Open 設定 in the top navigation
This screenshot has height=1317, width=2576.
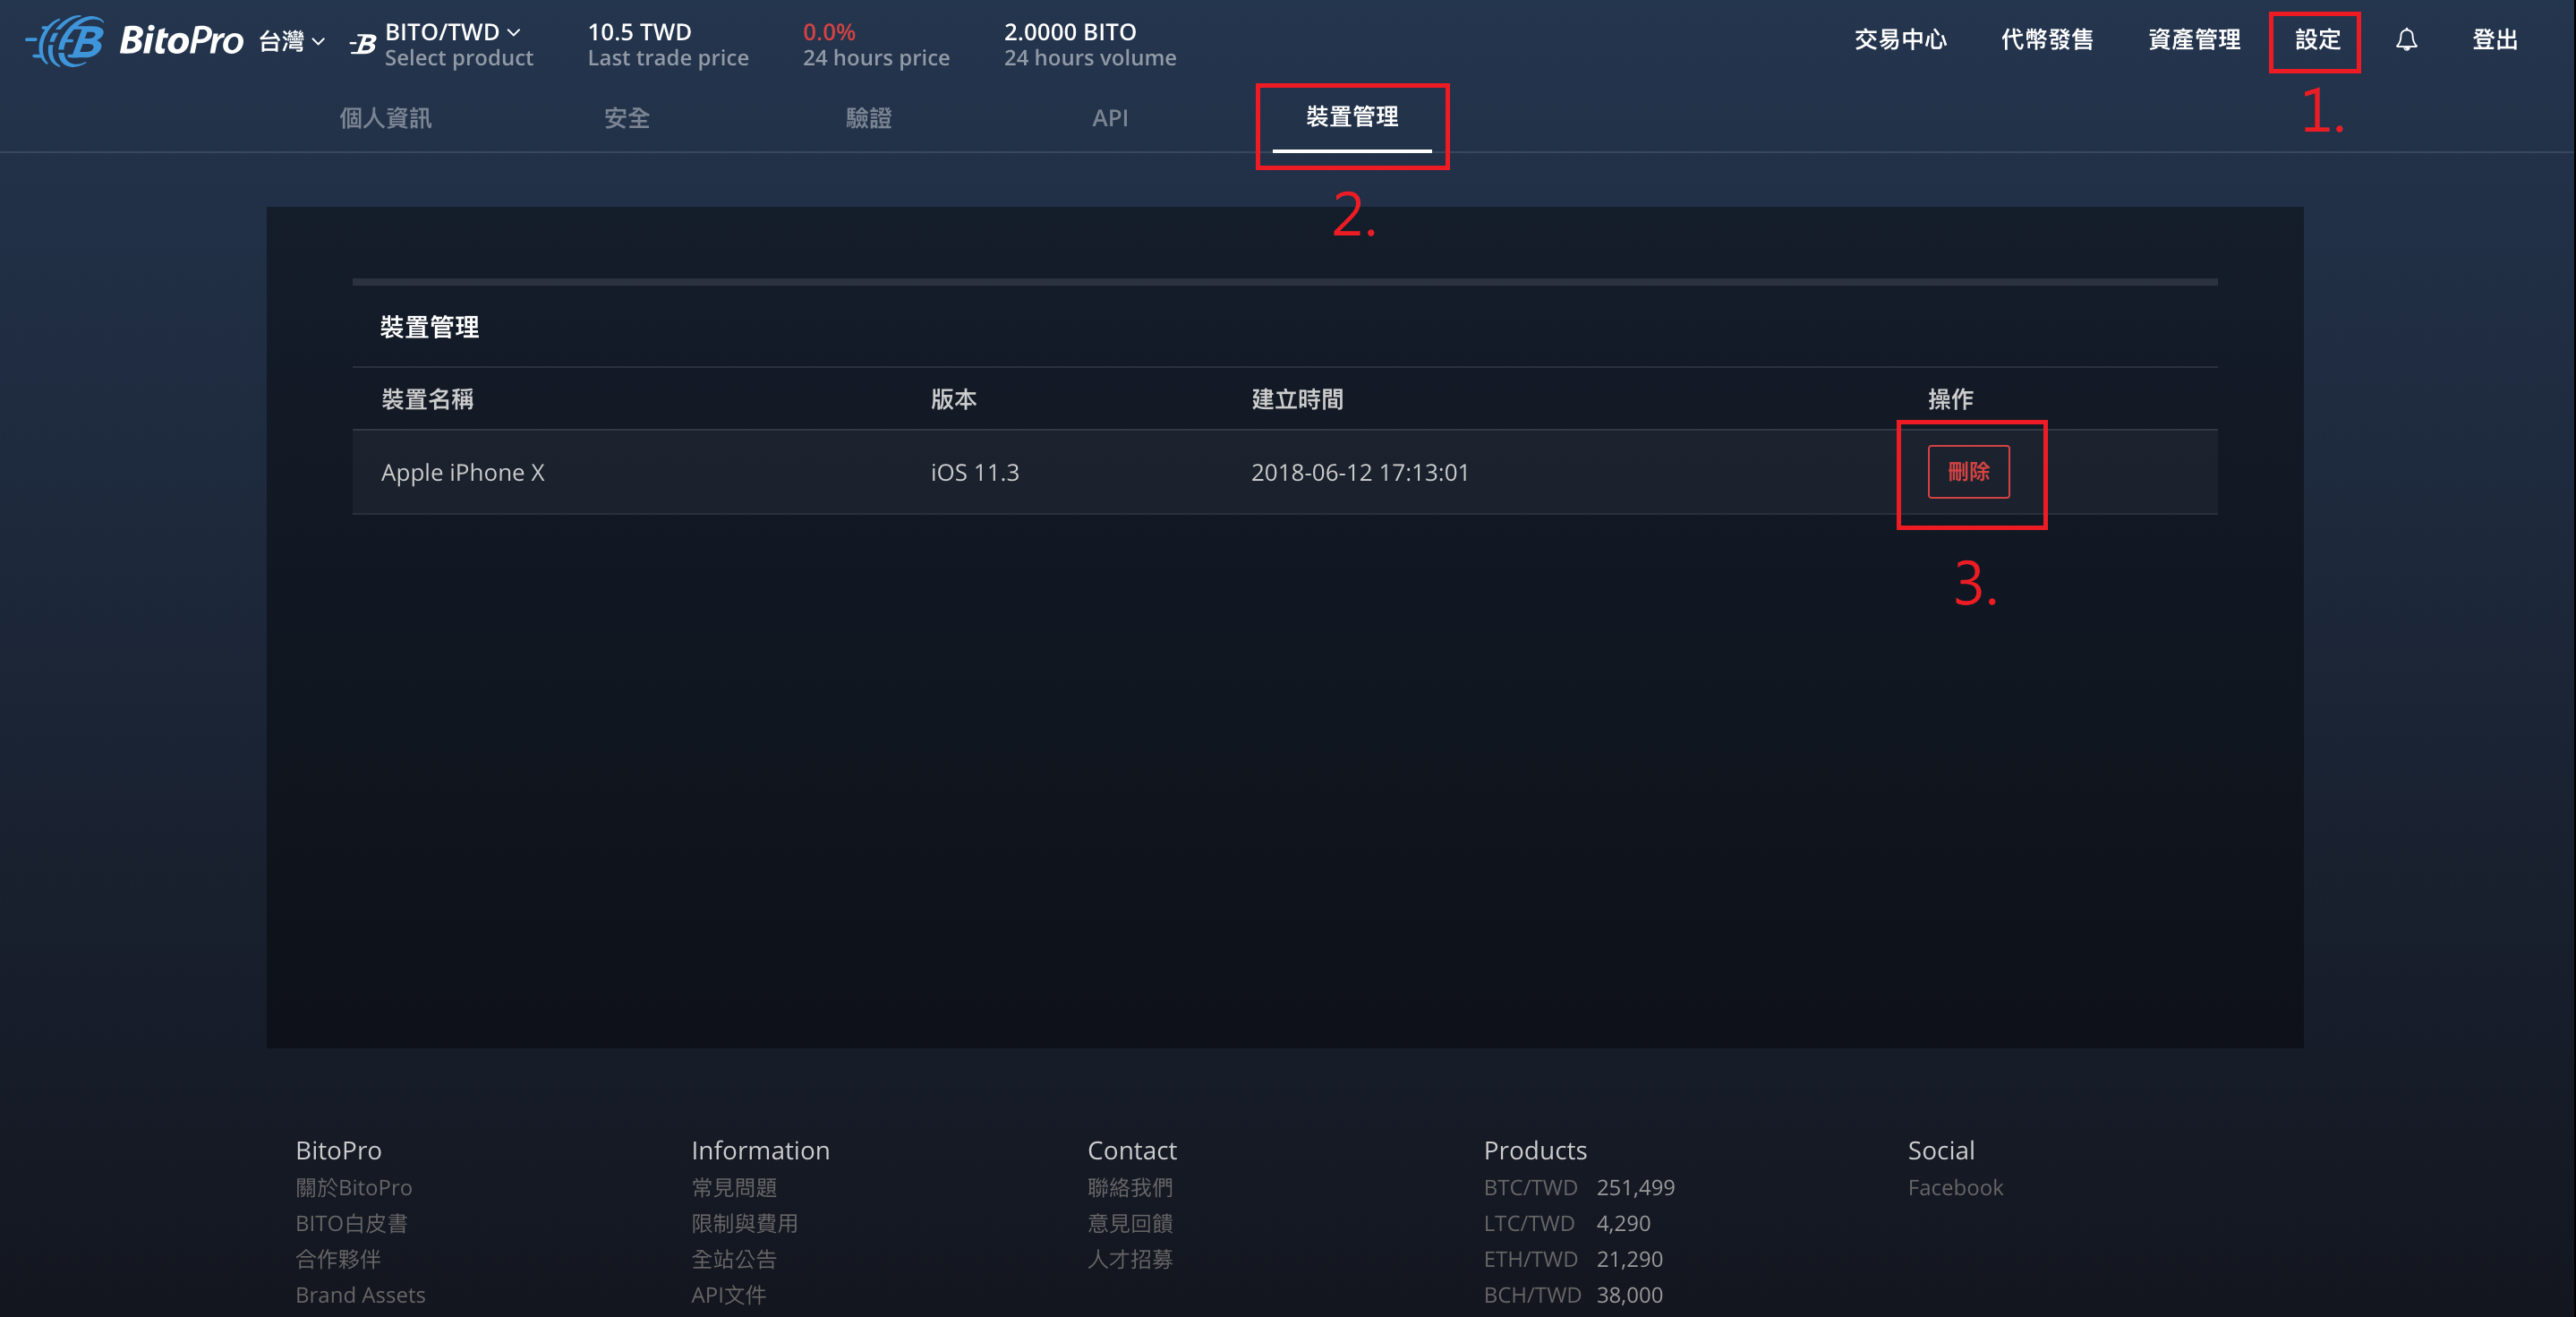(2317, 40)
